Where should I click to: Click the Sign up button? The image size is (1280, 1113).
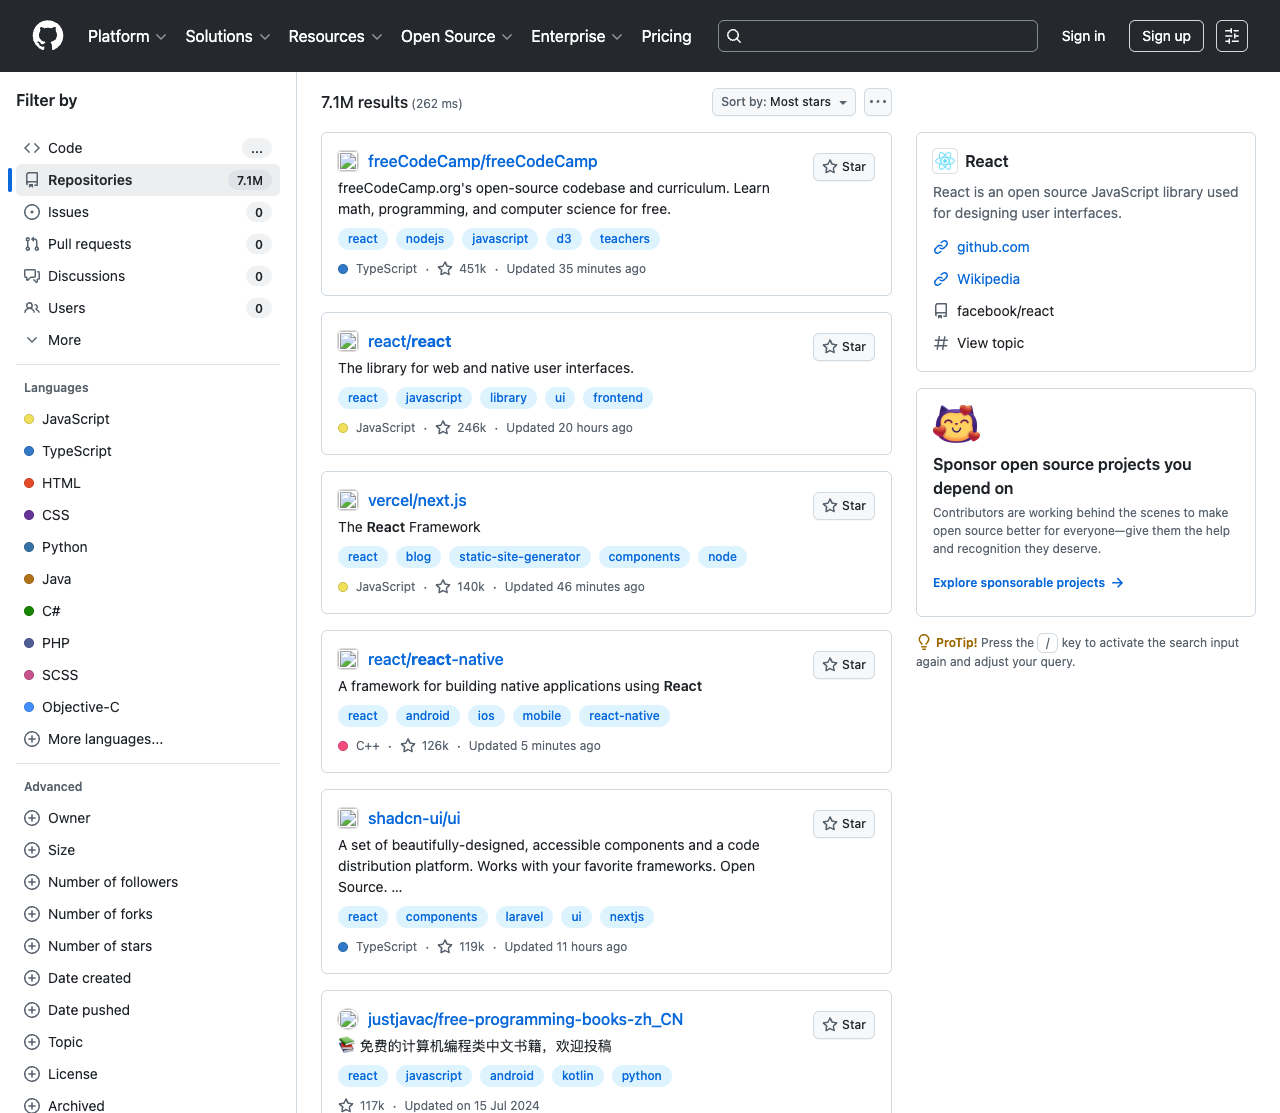[1166, 36]
